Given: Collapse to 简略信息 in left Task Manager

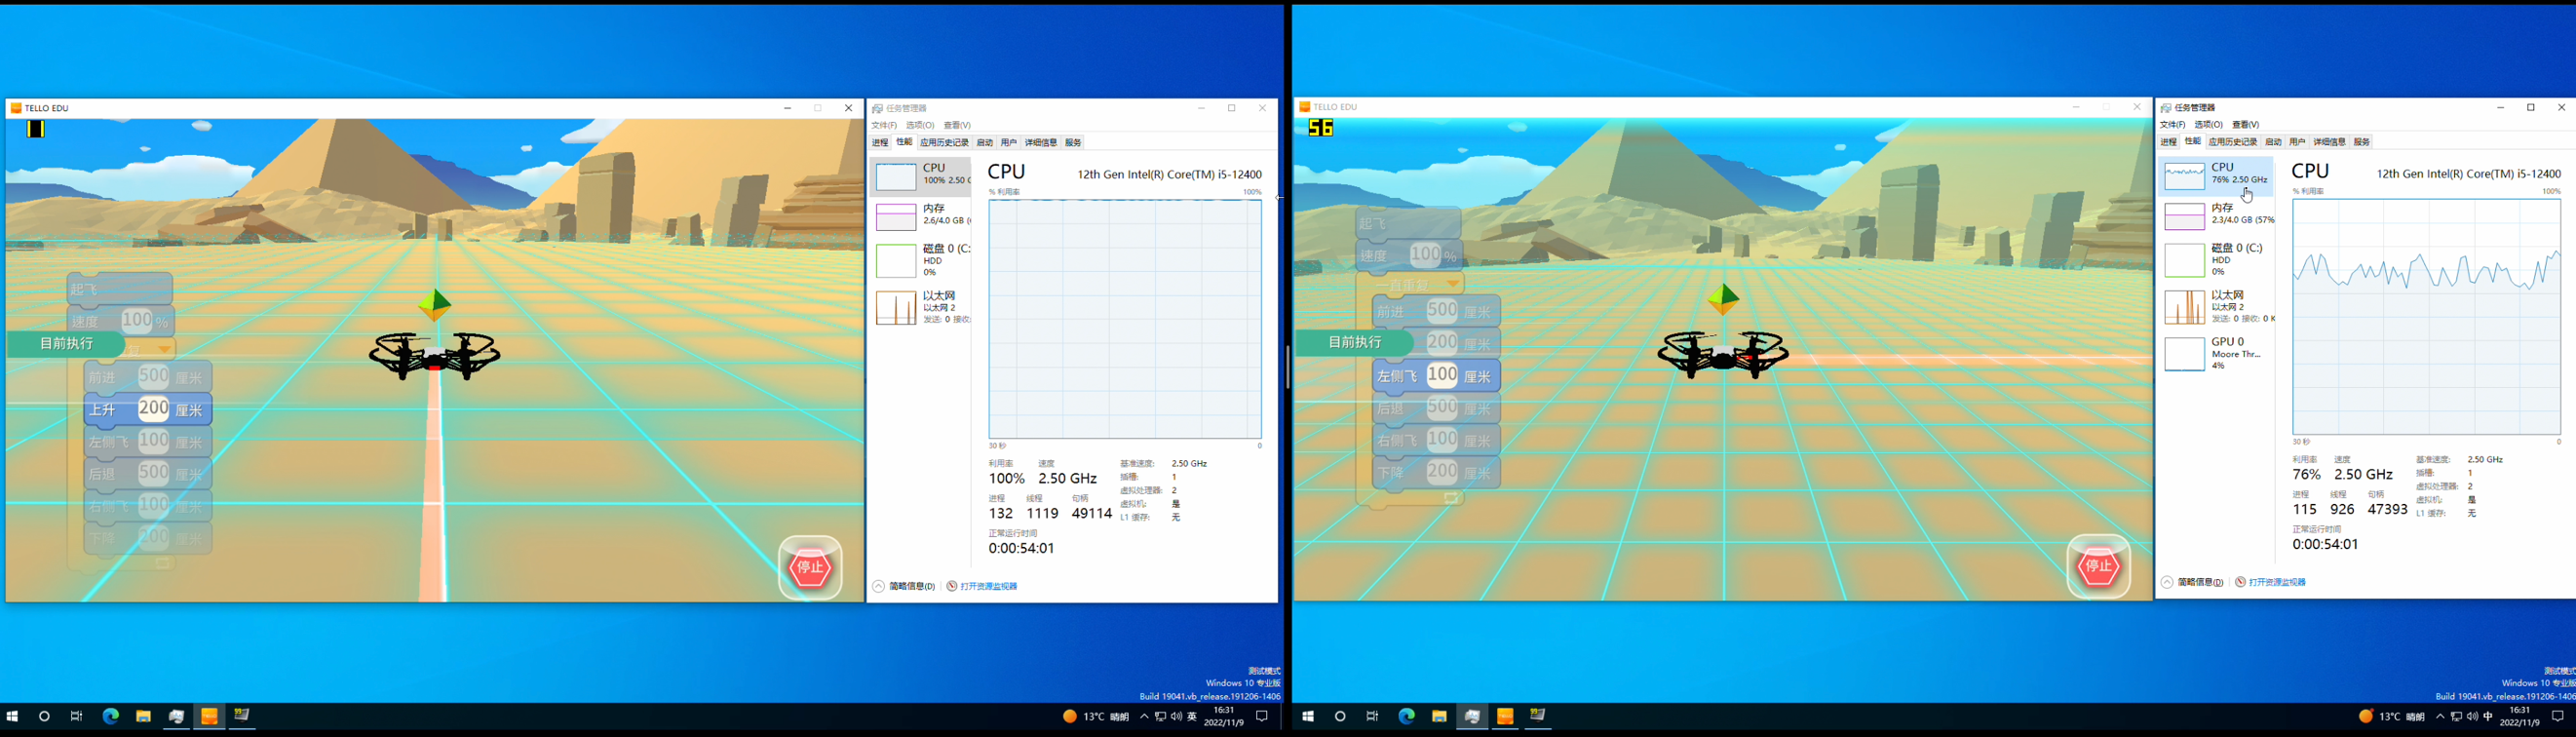Looking at the screenshot, I should tap(904, 586).
